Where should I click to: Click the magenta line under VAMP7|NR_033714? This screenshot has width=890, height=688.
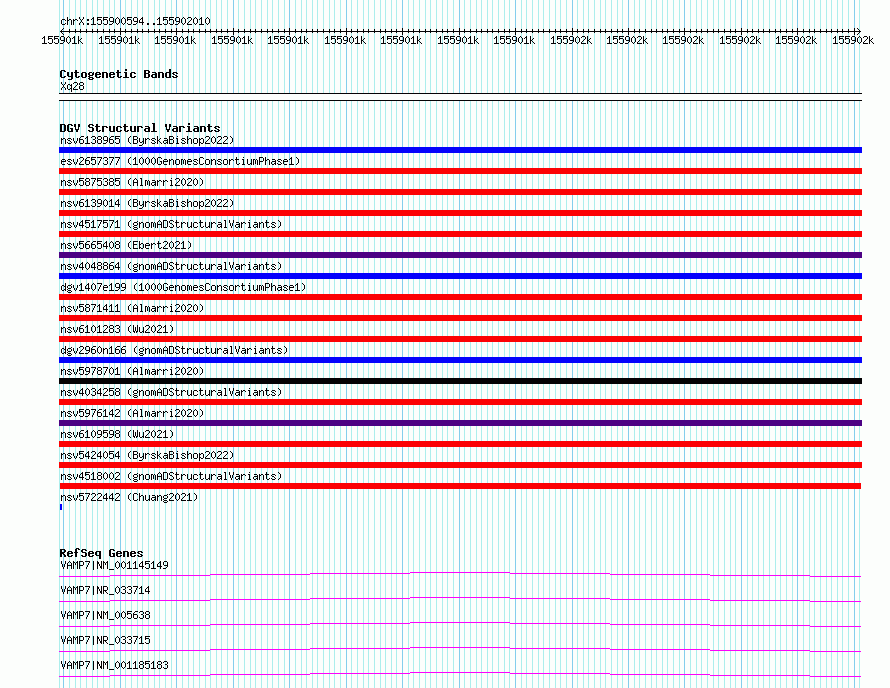pyautogui.click(x=460, y=599)
